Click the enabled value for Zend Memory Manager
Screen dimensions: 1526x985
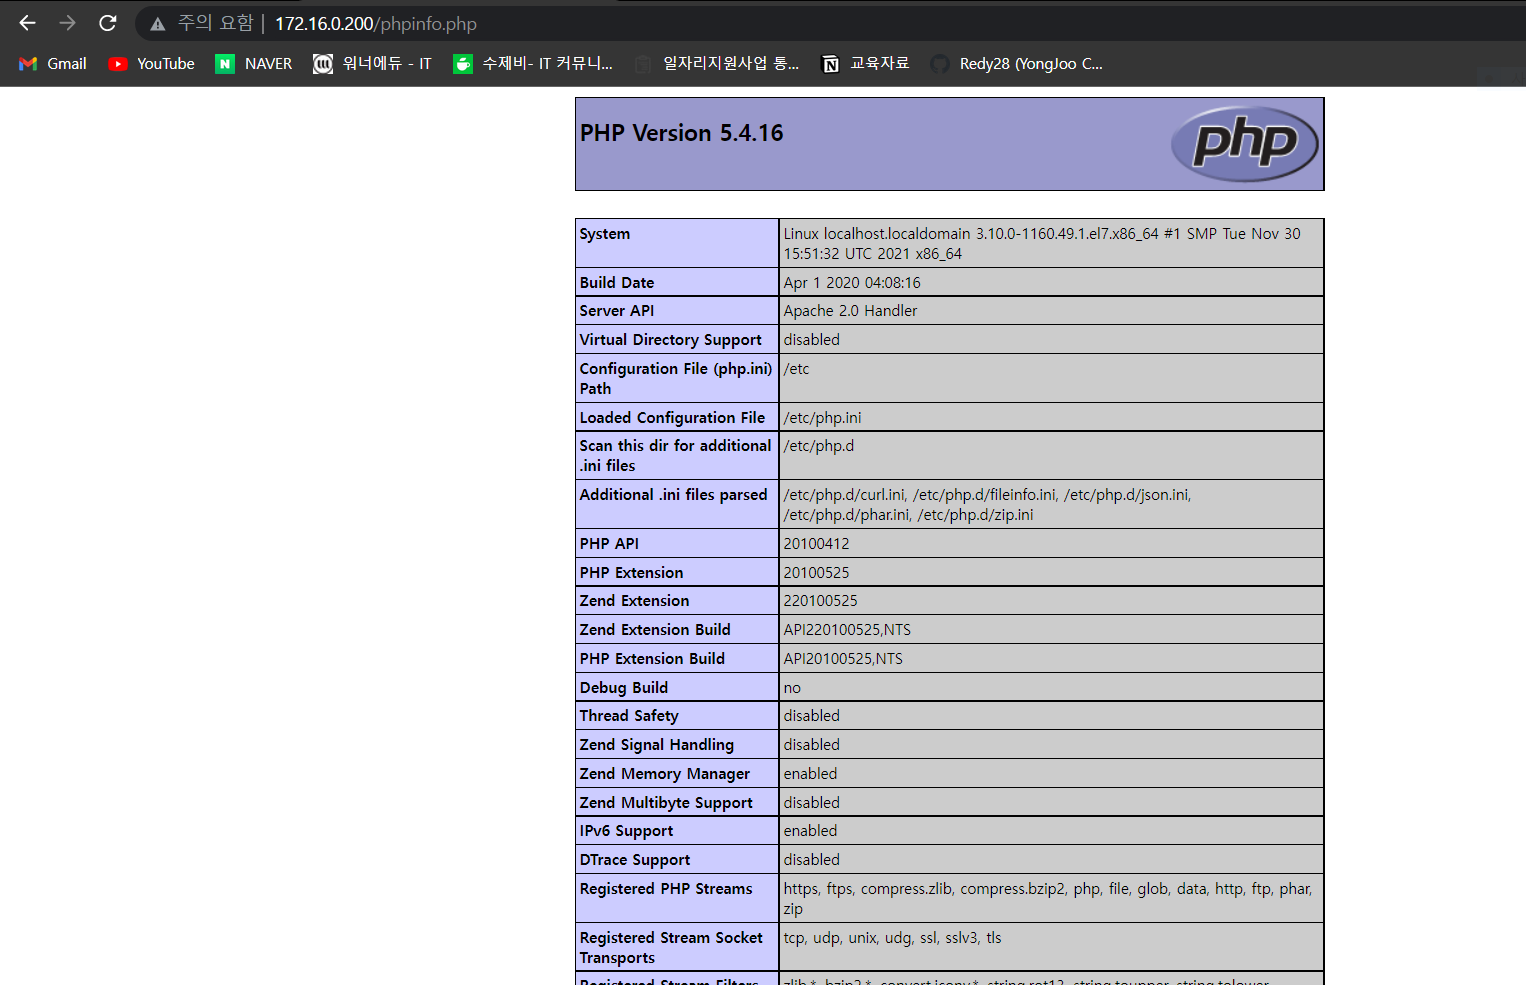[810, 774]
